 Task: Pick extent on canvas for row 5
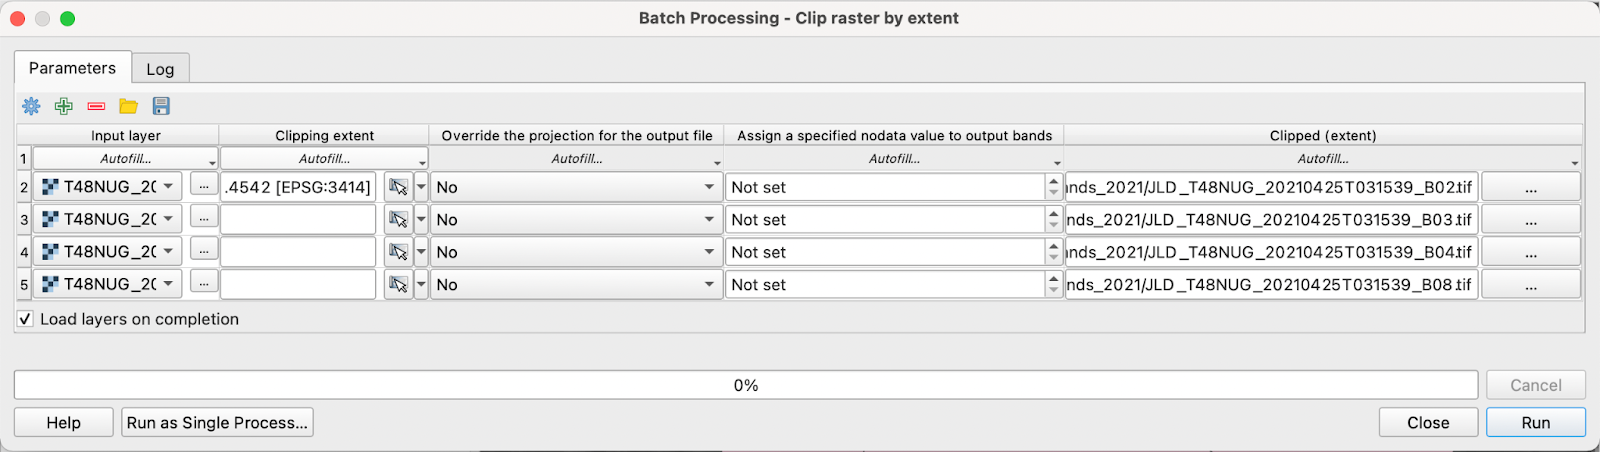point(398,285)
